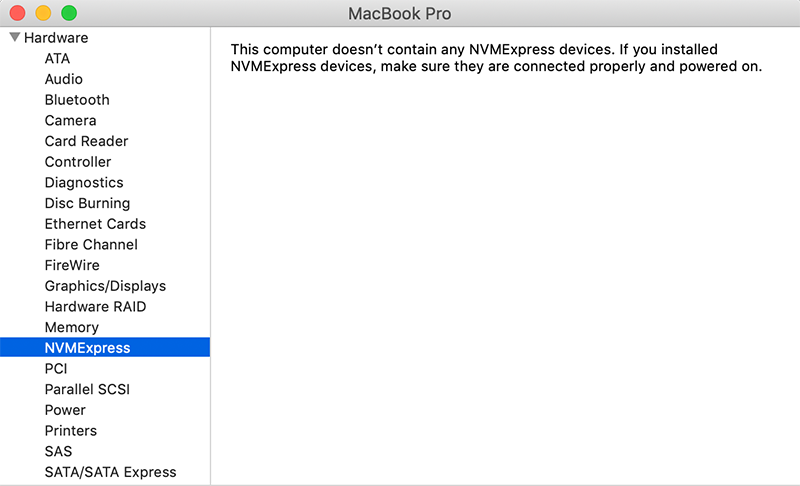This screenshot has height=486, width=800.
Task: Show Memory information
Action: [x=71, y=327]
